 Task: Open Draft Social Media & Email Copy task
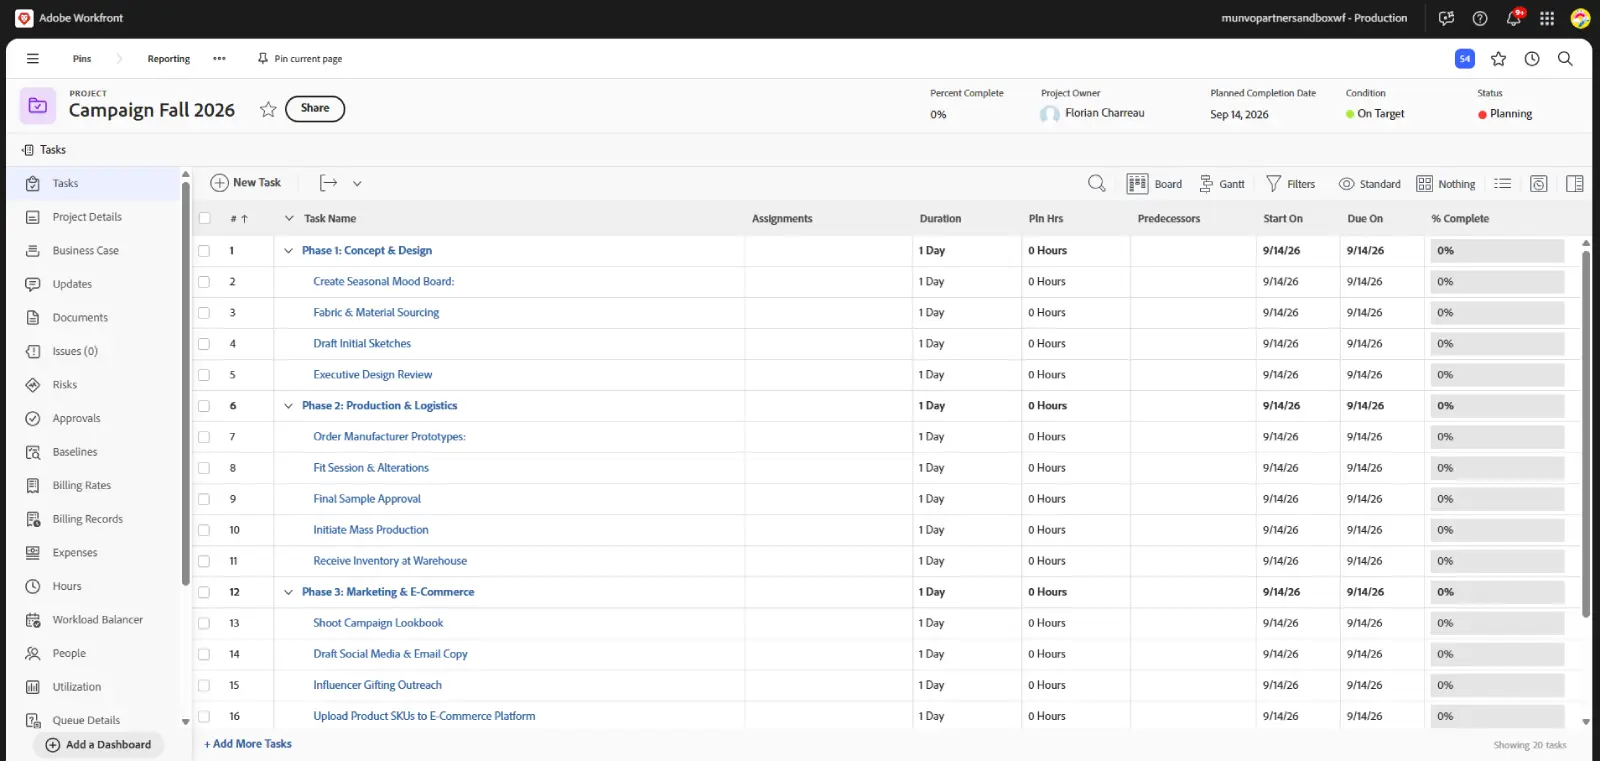390,654
